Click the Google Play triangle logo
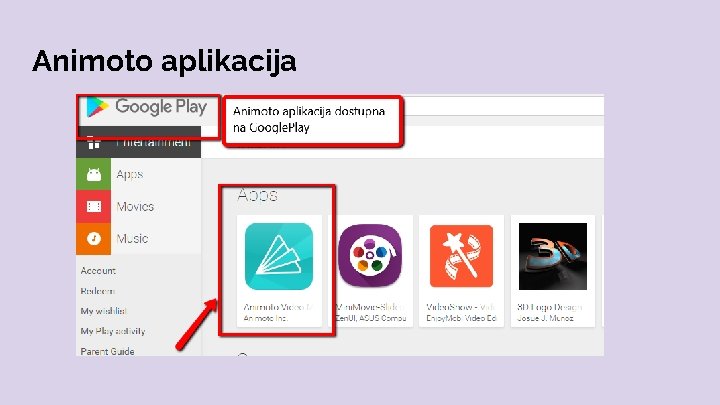This screenshot has height=405, width=720. click(x=97, y=107)
